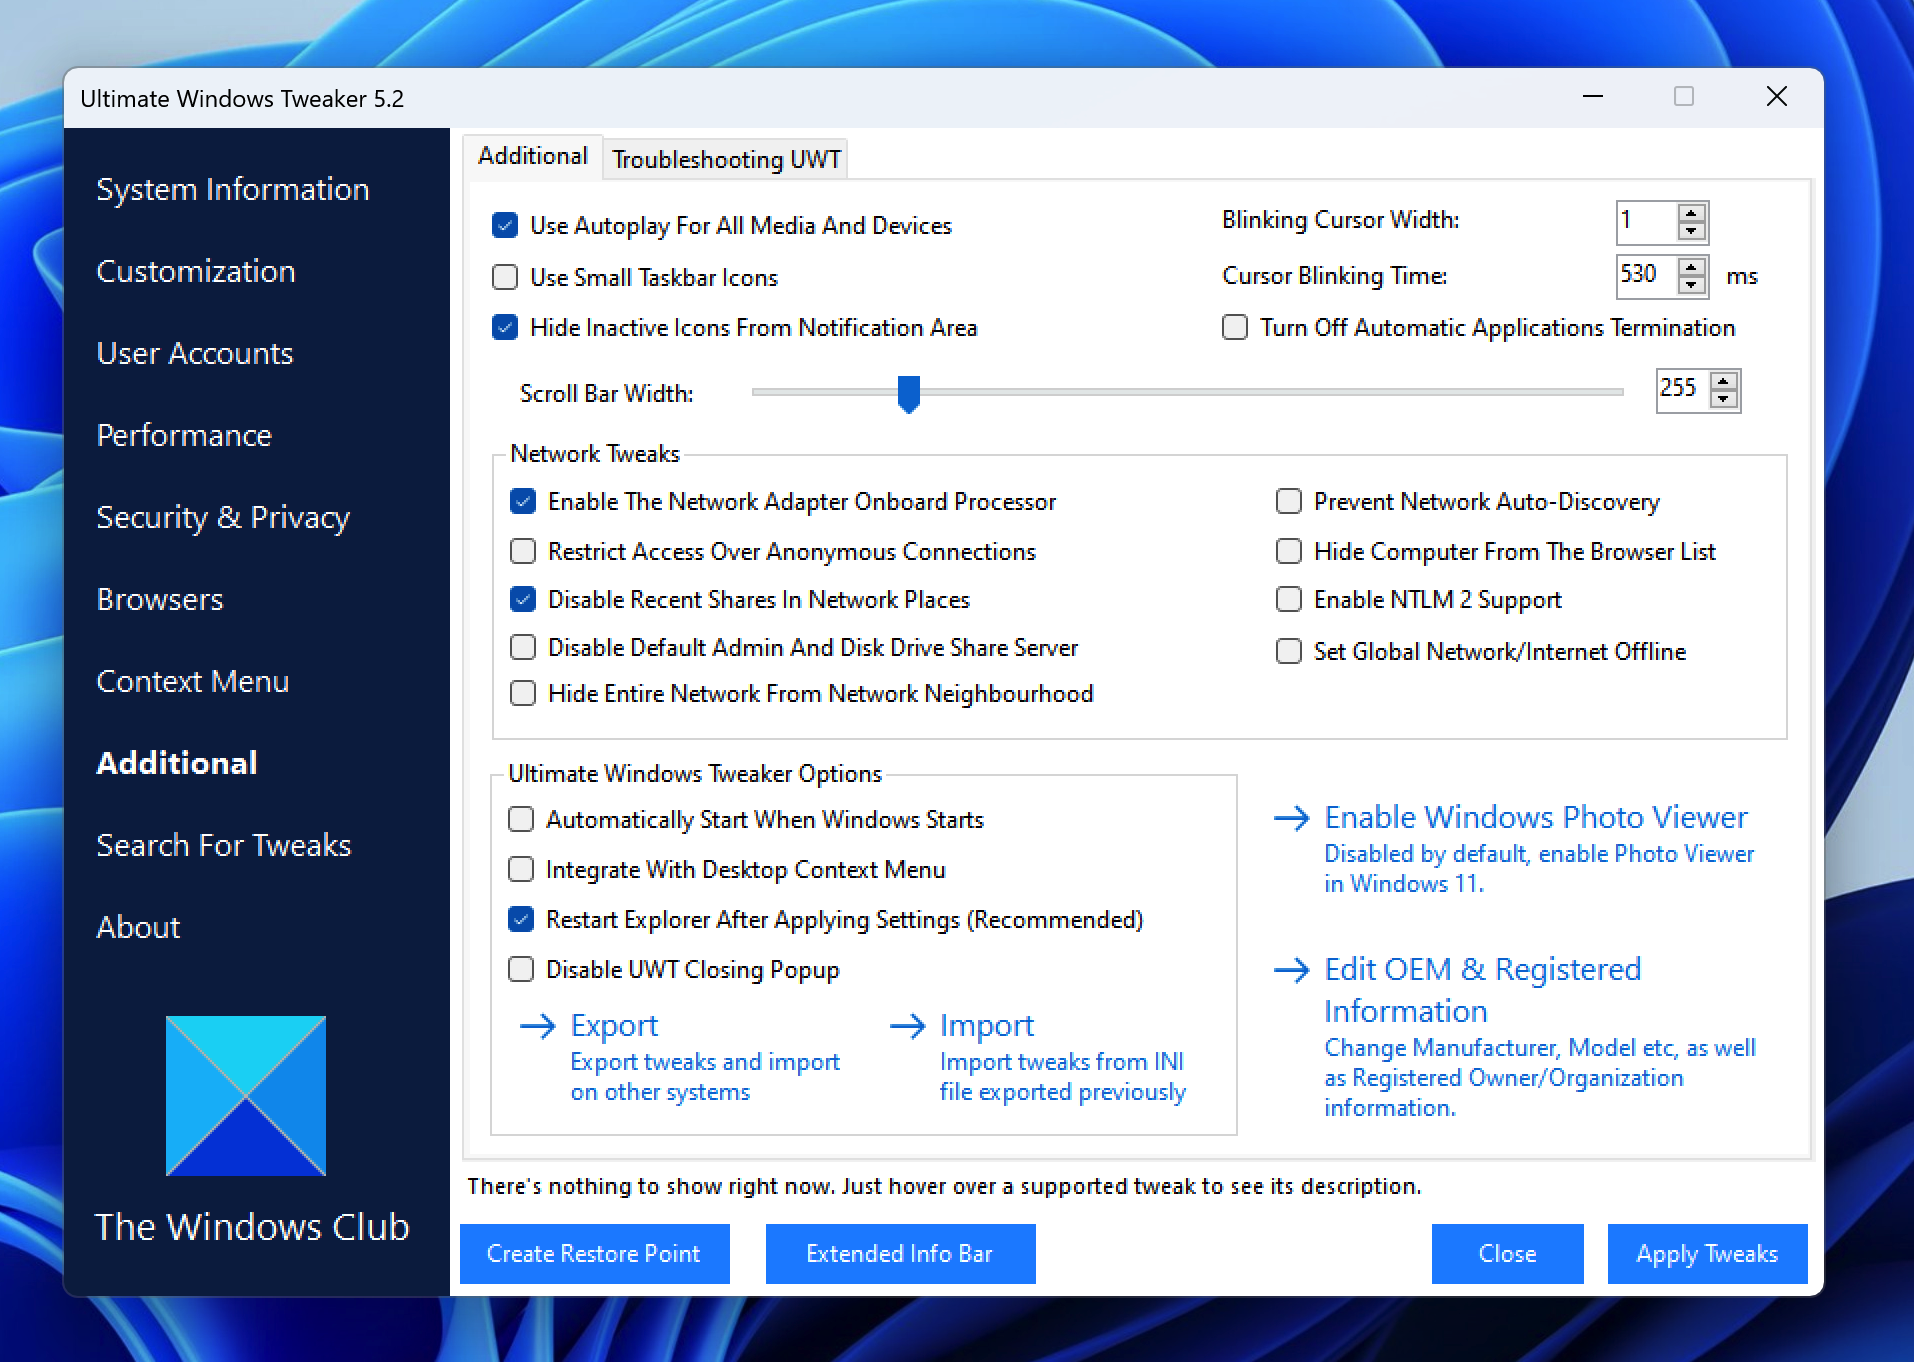1914x1362 pixels.
Task: Click the Scroll Bar Width slider thumb
Action: pos(908,394)
